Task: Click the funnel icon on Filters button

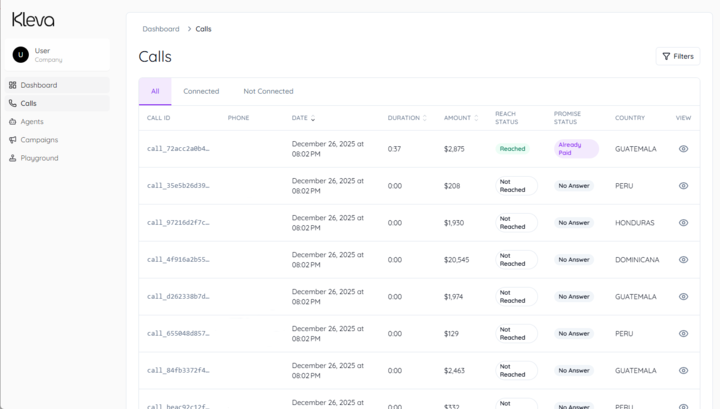Action: pyautogui.click(x=666, y=56)
